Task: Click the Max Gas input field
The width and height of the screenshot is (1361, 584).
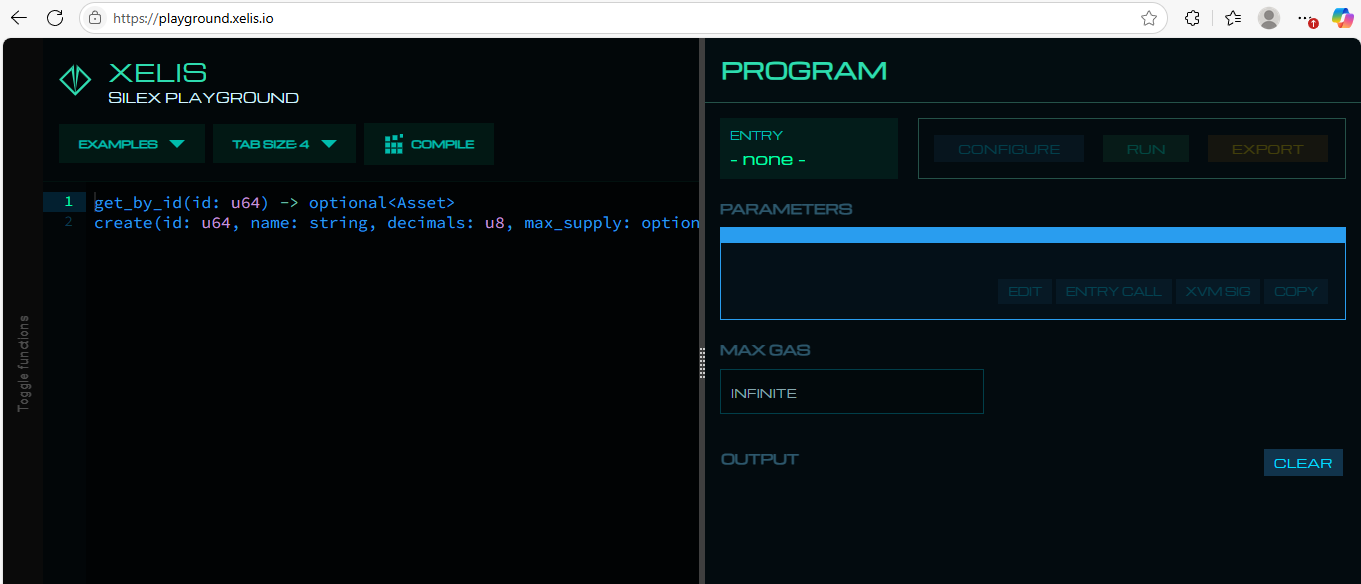Action: point(851,392)
